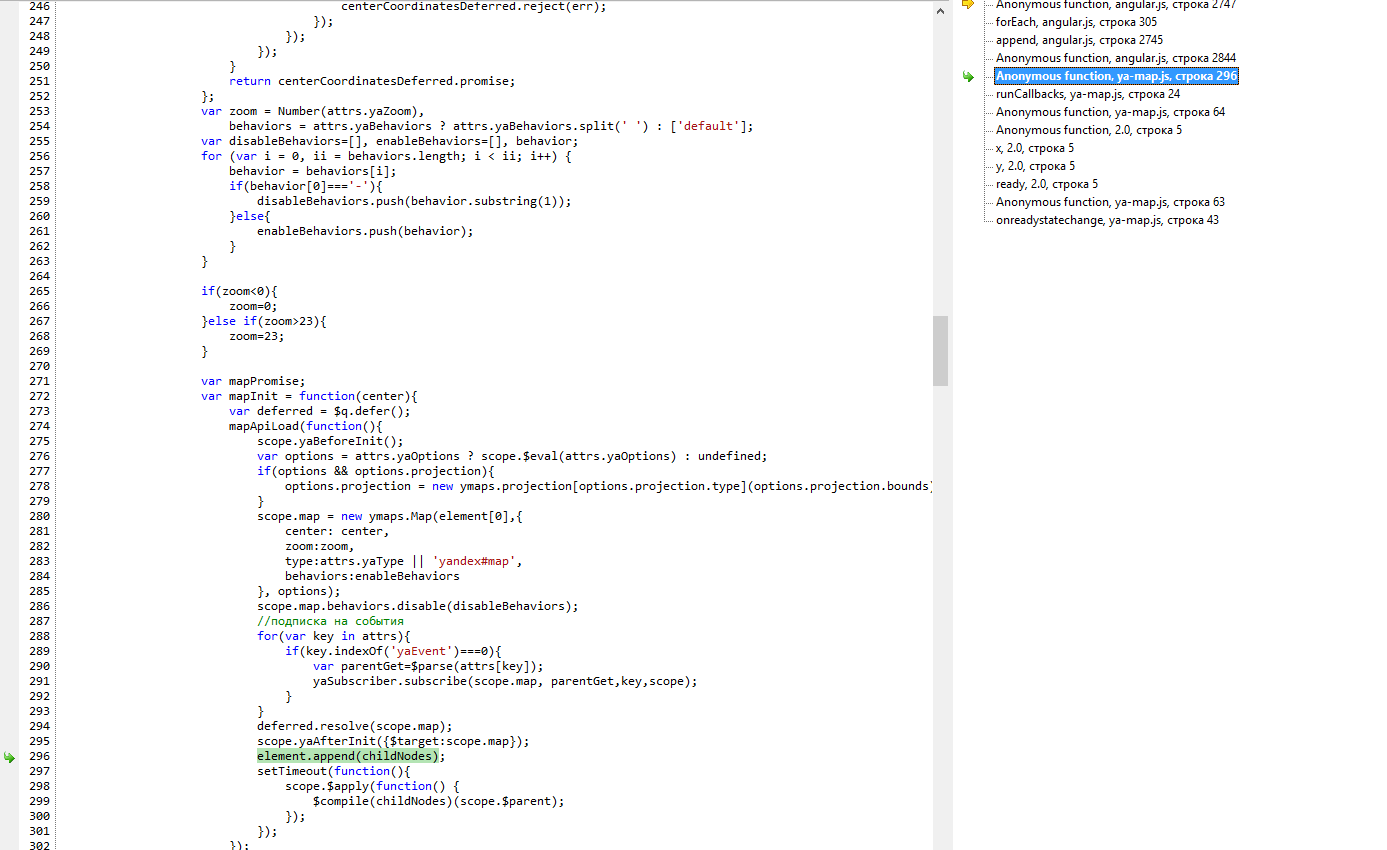1387x850 pixels.
Task: Click the green arrow beside the highlighted call stack frame
Action: click(x=968, y=77)
